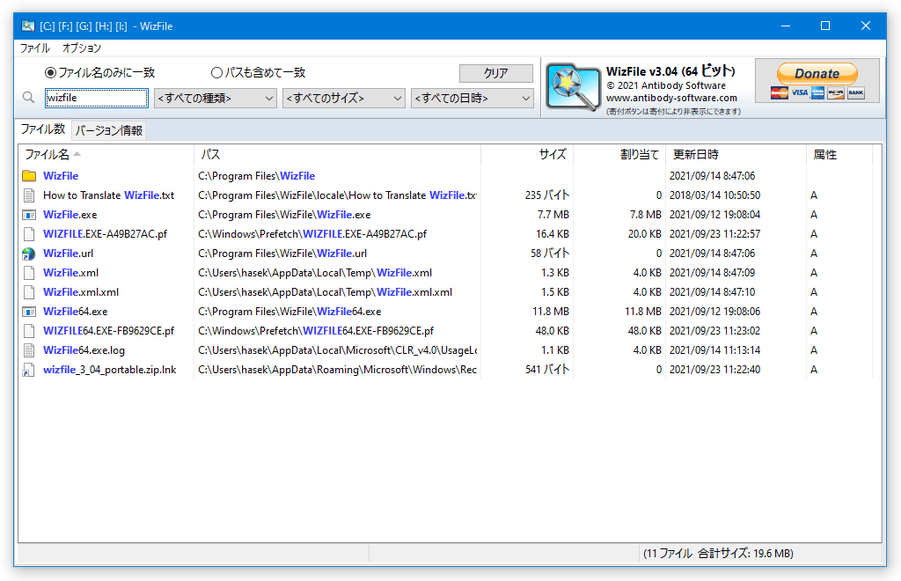The width and height of the screenshot is (901, 581).
Task: Click the WizFile64.exe application icon
Action: click(x=29, y=311)
